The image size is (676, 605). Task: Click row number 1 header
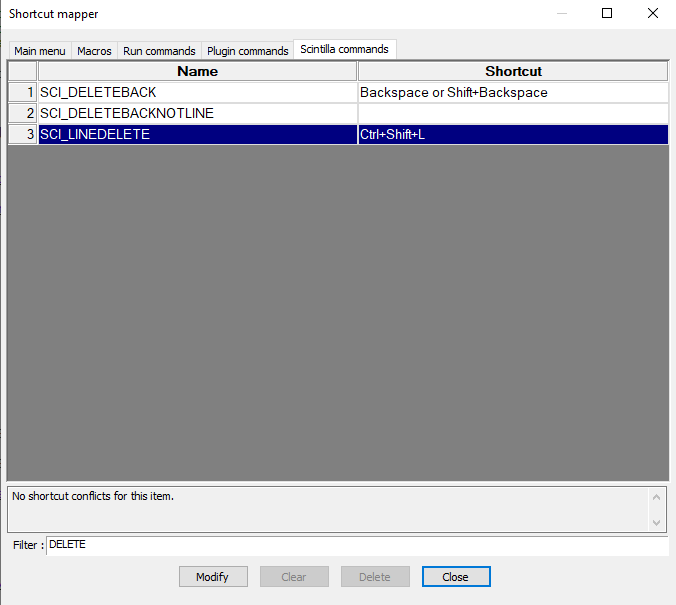[22, 92]
